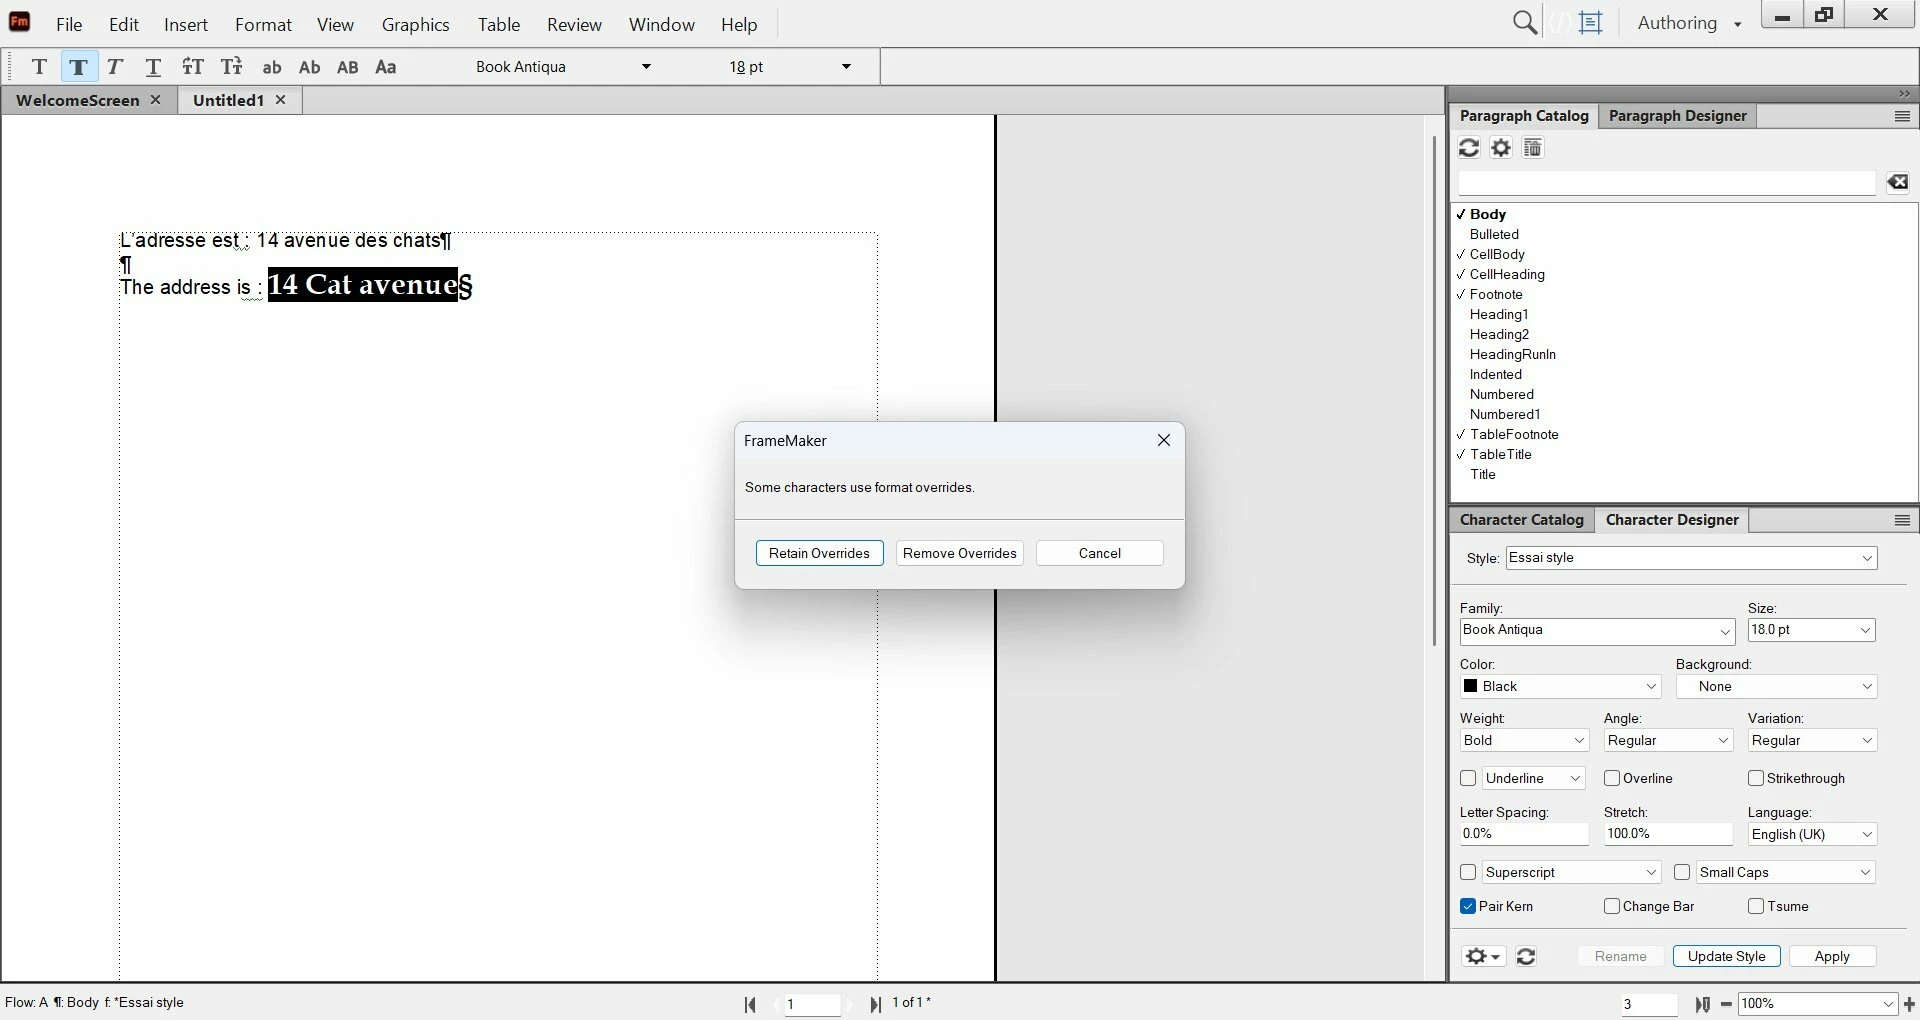Expand the Size 18.0 pt dropdown
This screenshot has width=1920, height=1020.
click(x=1865, y=630)
